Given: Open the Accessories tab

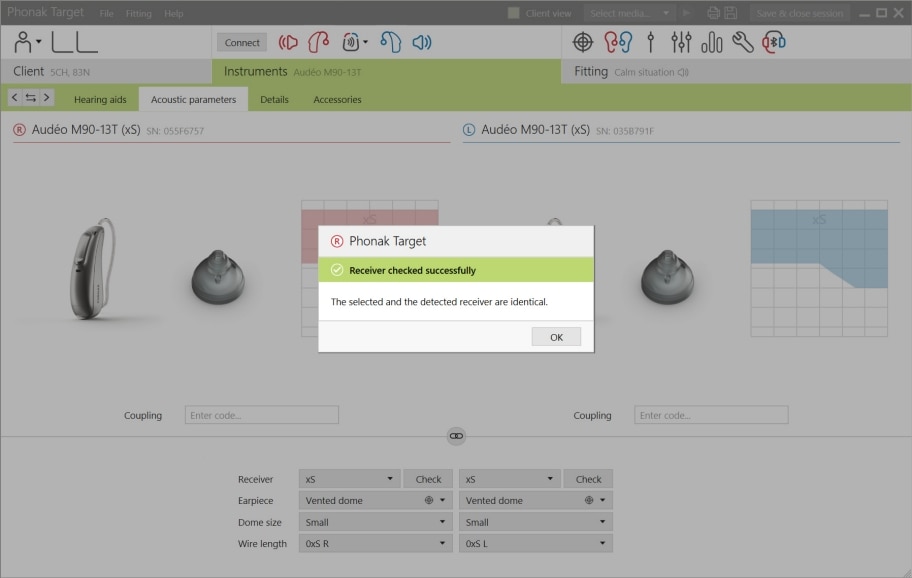Looking at the screenshot, I should click(337, 99).
